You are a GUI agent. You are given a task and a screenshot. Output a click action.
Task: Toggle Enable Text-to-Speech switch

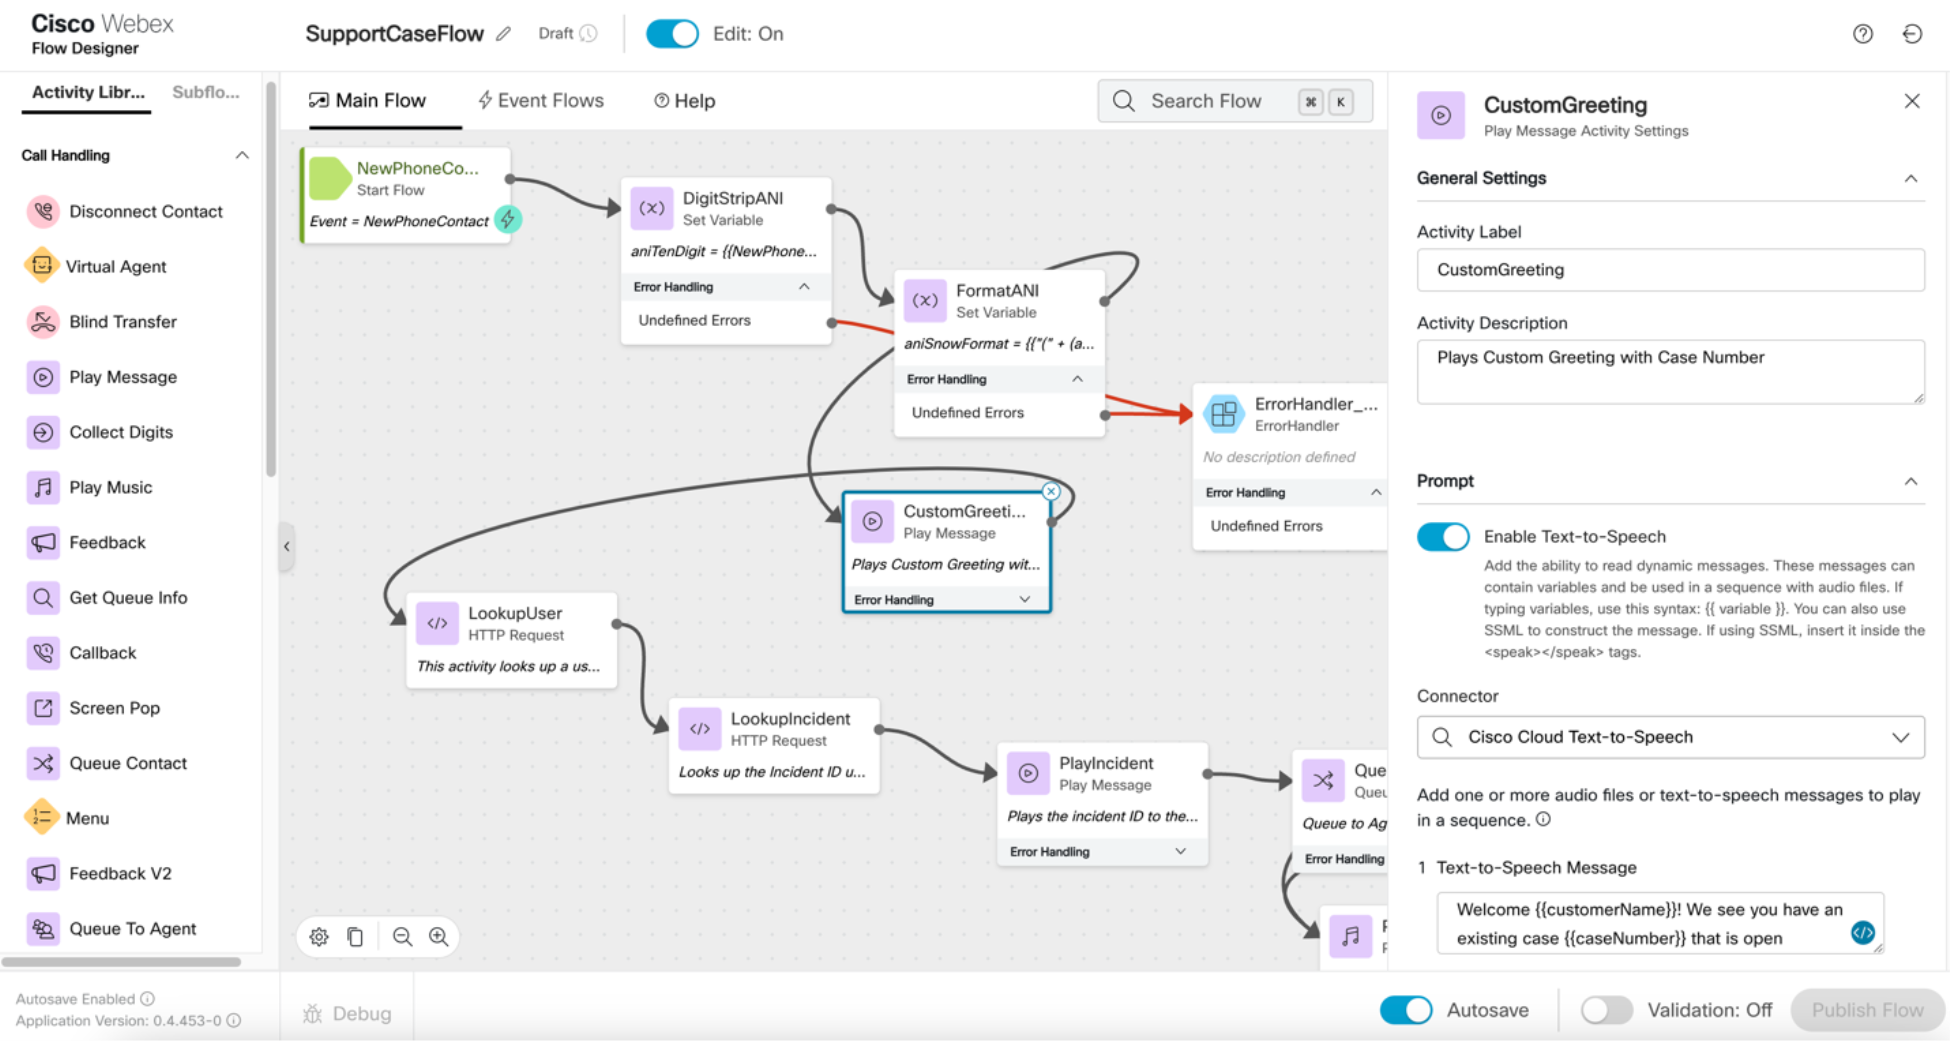coord(1443,537)
